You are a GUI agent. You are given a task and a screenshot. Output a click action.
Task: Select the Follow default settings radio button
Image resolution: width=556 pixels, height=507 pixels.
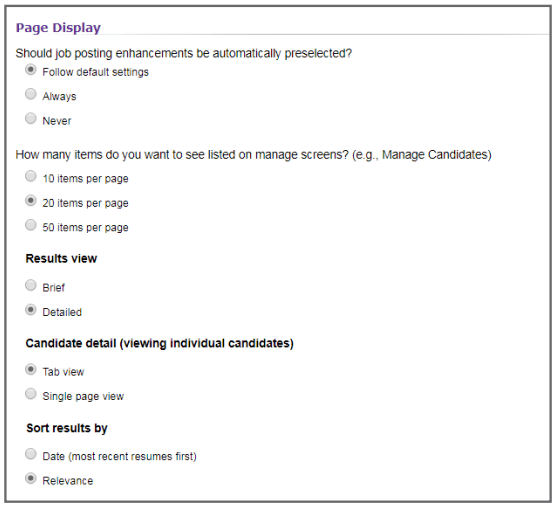(31, 69)
